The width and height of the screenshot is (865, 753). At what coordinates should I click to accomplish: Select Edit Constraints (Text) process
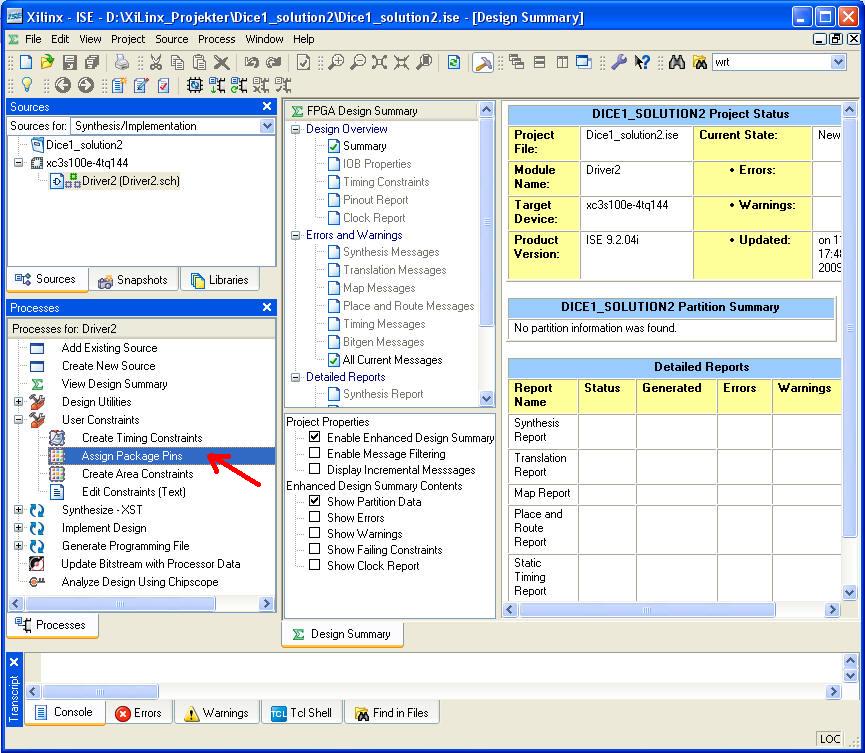tap(134, 492)
